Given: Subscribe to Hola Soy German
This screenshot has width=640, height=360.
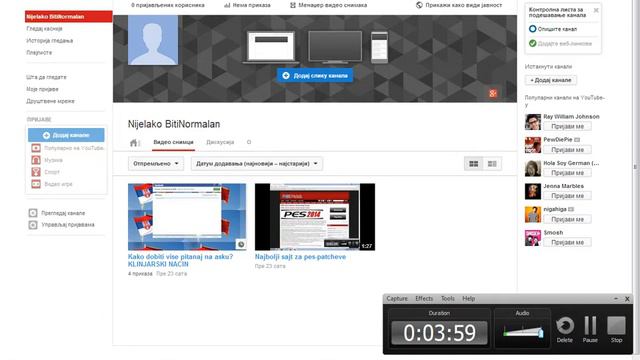Looking at the screenshot, I should 567,173.
